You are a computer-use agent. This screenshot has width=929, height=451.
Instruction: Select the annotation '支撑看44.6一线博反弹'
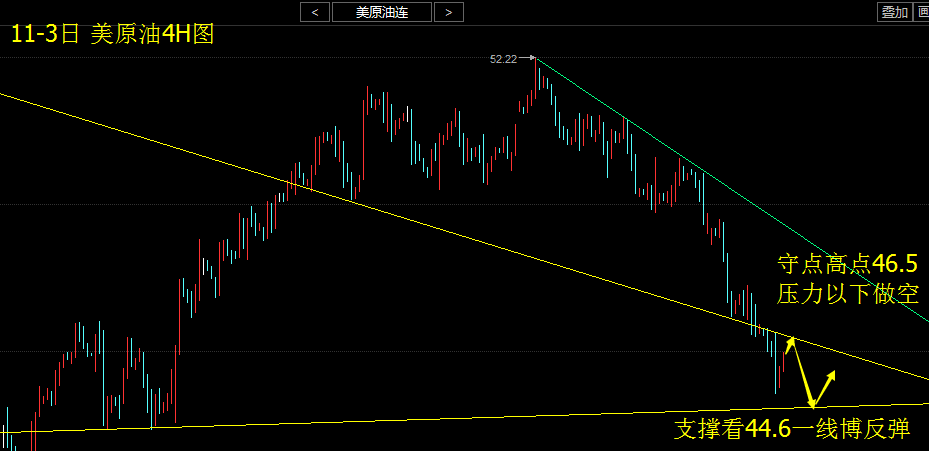792,429
